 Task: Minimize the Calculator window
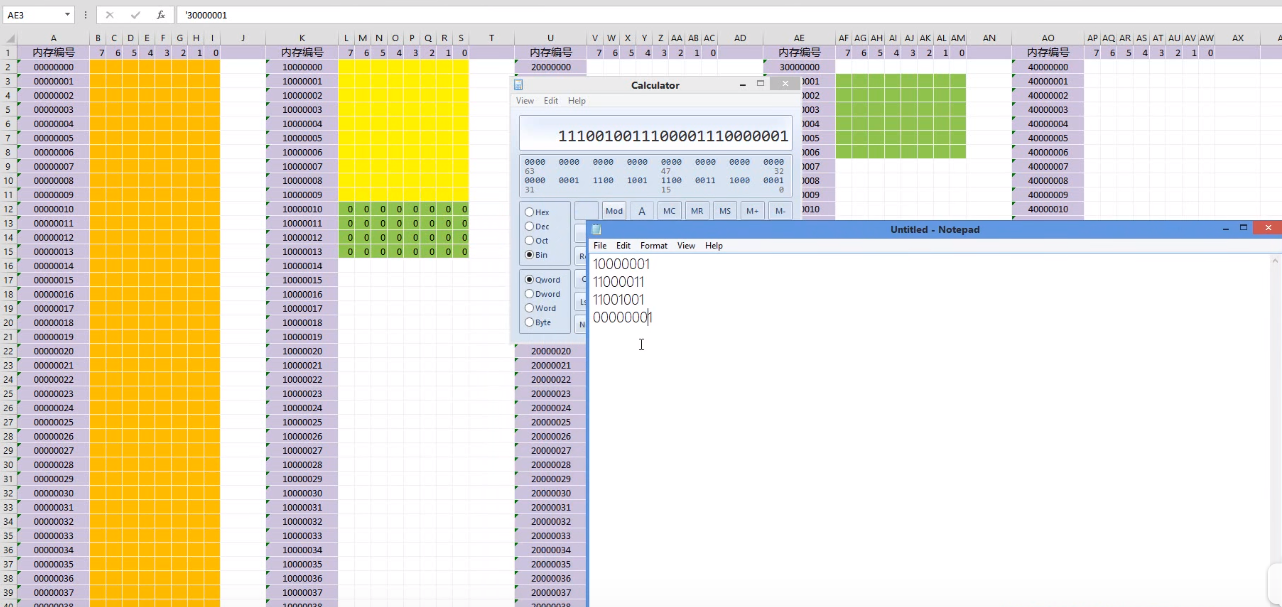743,85
